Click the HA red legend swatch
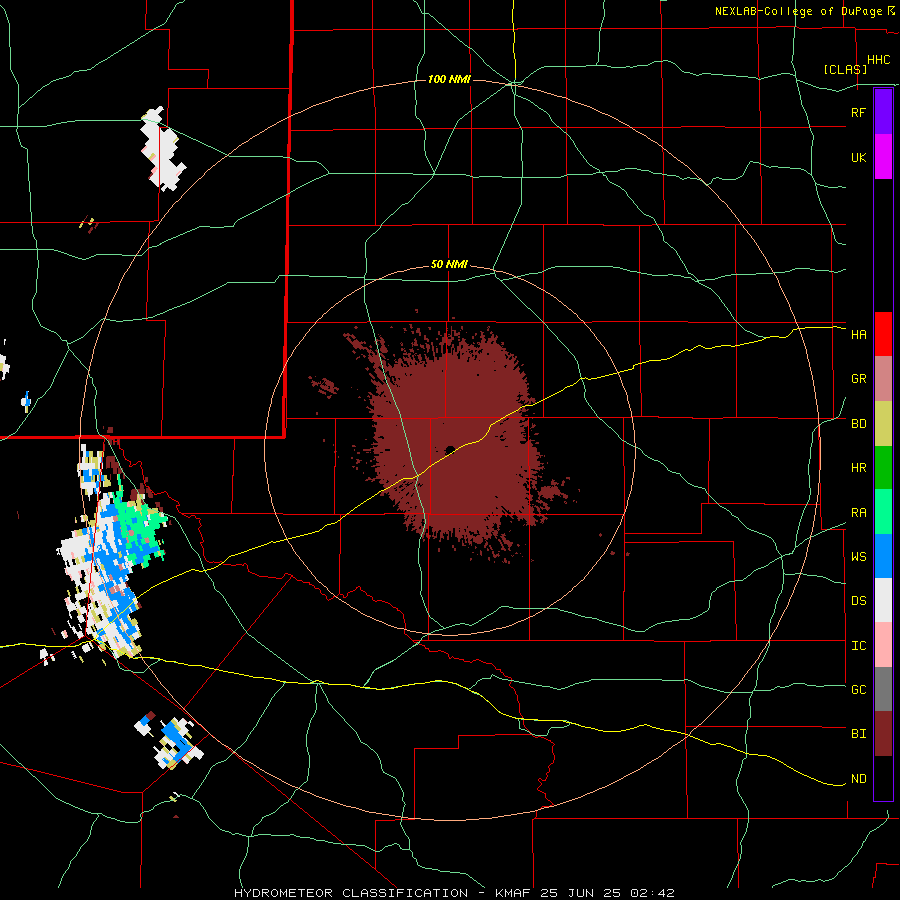 point(883,334)
